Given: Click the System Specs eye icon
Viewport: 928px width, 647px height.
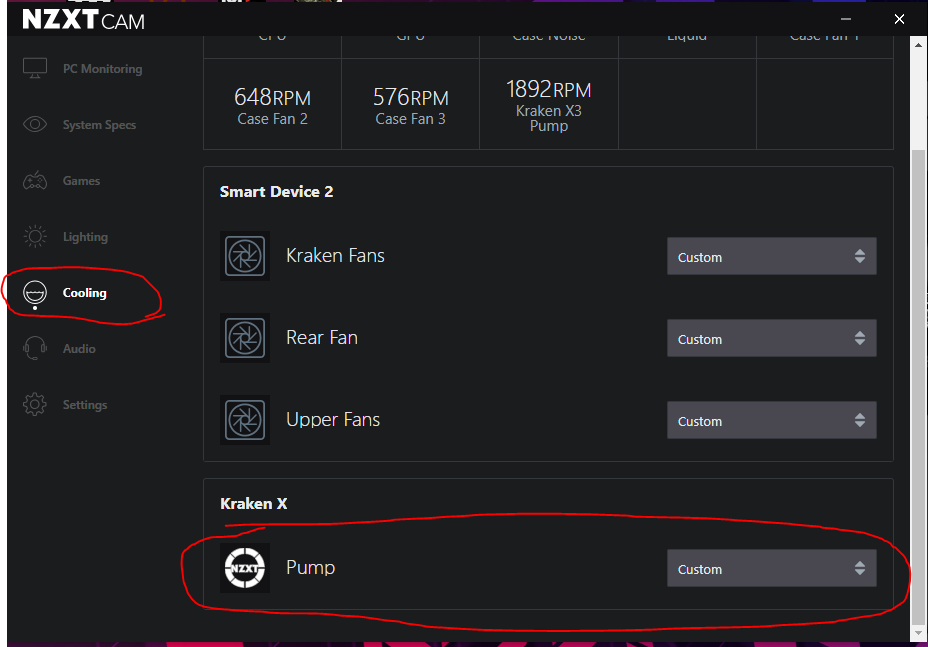Looking at the screenshot, I should pos(35,125).
